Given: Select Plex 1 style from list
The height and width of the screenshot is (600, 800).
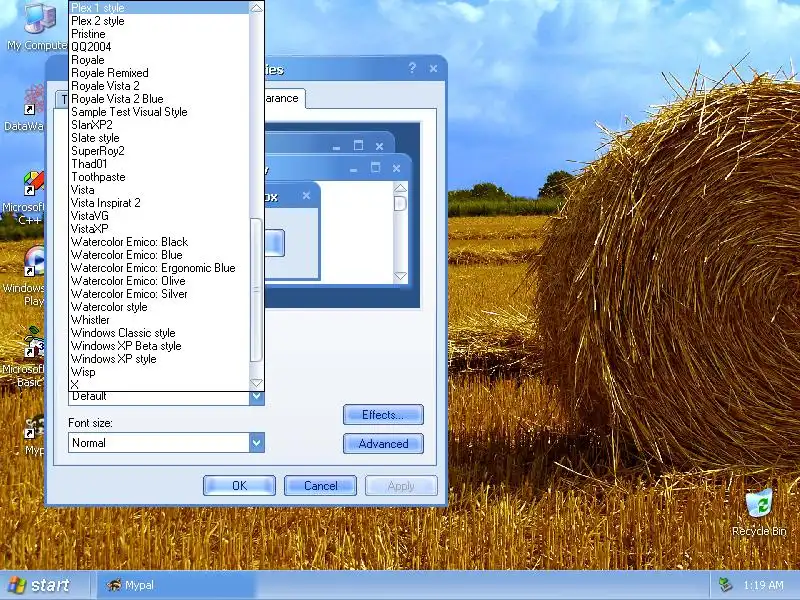Looking at the screenshot, I should tap(159, 8).
